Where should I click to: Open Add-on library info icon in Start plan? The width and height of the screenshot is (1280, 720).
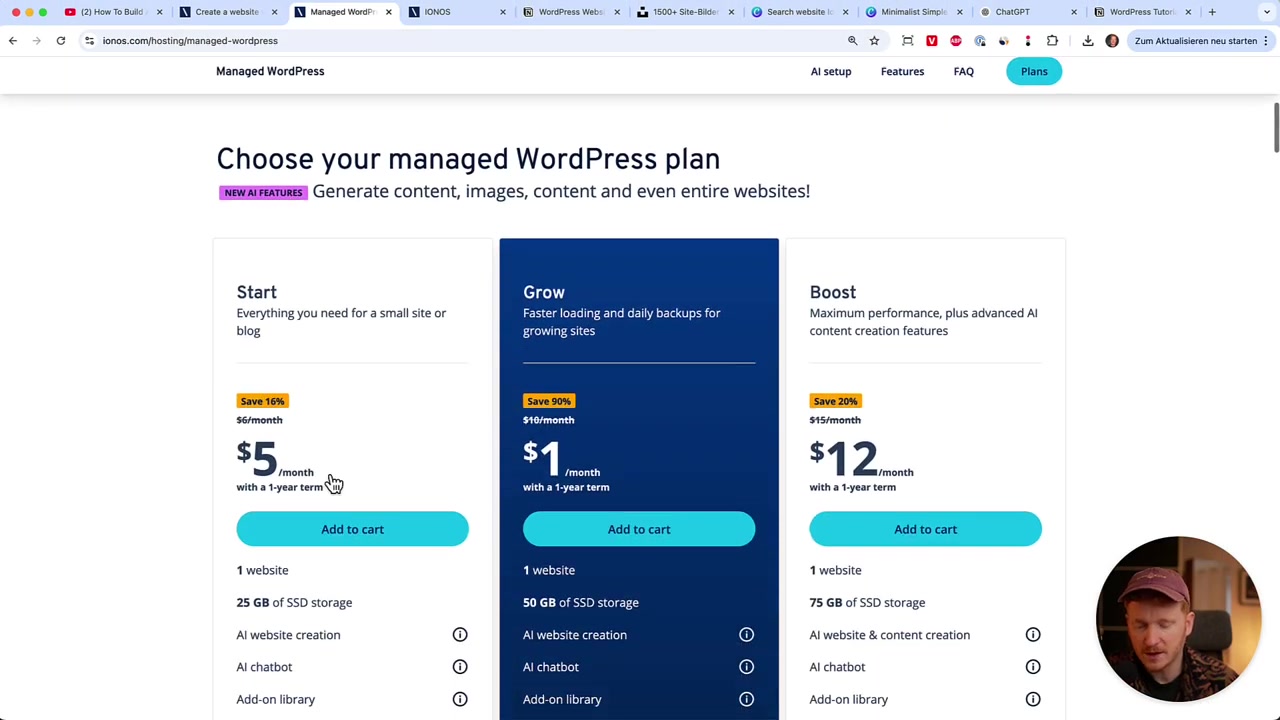click(460, 699)
